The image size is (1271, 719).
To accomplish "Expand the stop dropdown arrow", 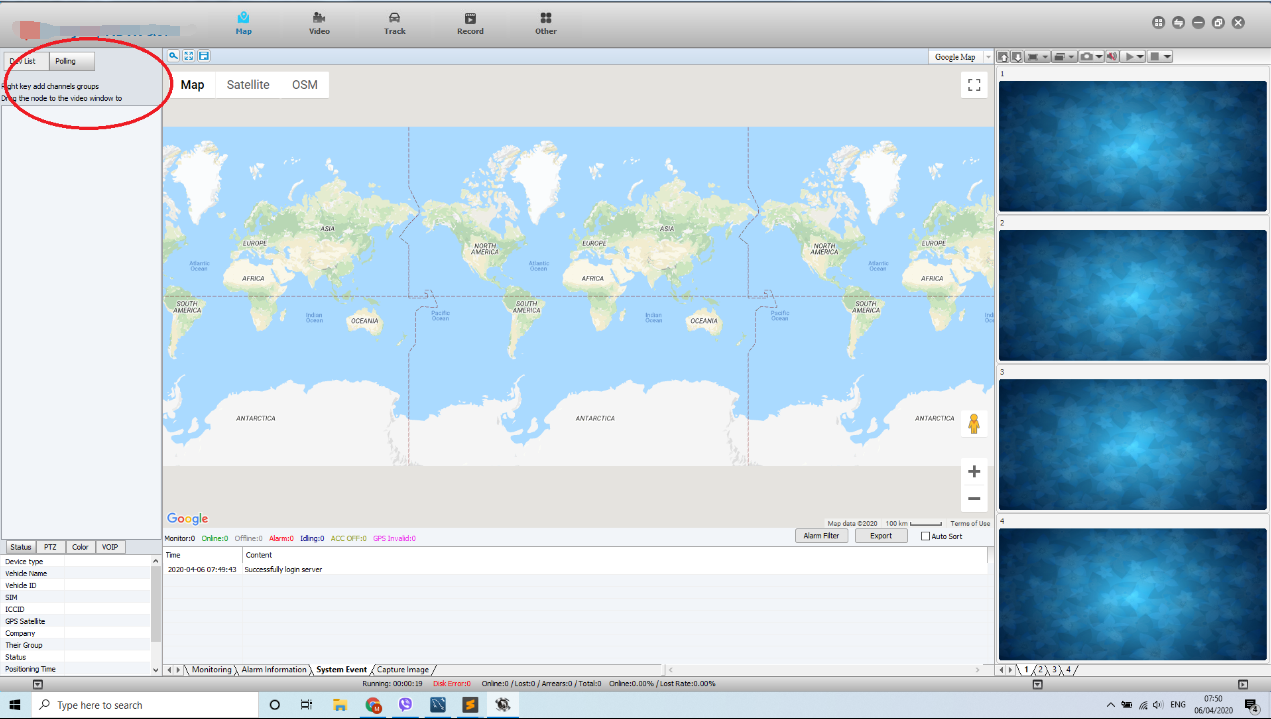I will pos(1167,57).
